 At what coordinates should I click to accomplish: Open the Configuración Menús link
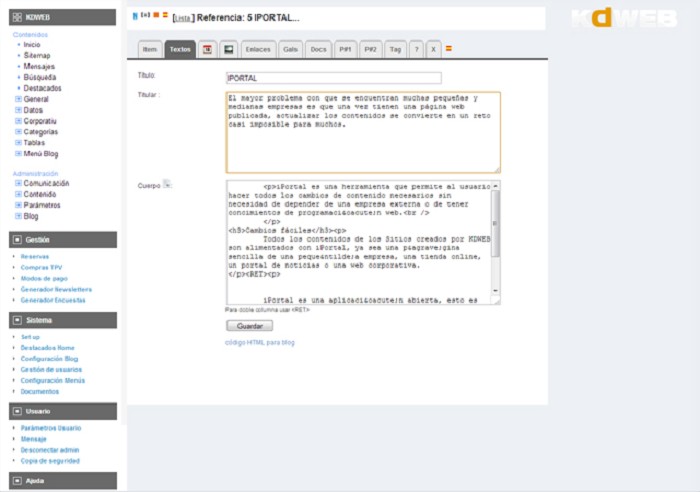(53, 380)
